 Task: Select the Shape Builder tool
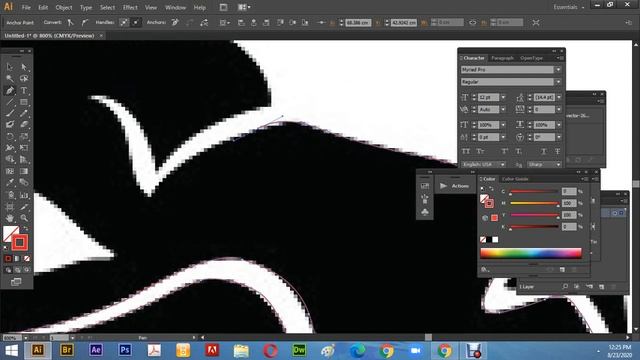pos(10,160)
